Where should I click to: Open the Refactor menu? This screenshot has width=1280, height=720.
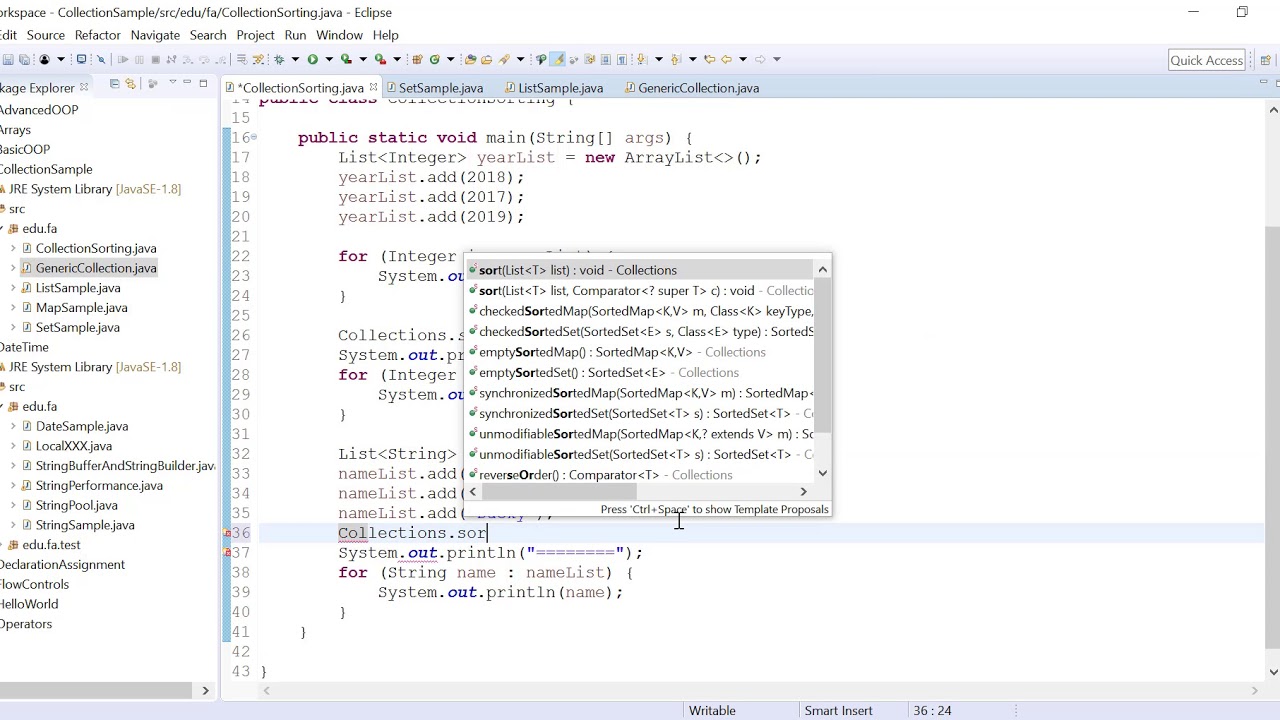97,35
